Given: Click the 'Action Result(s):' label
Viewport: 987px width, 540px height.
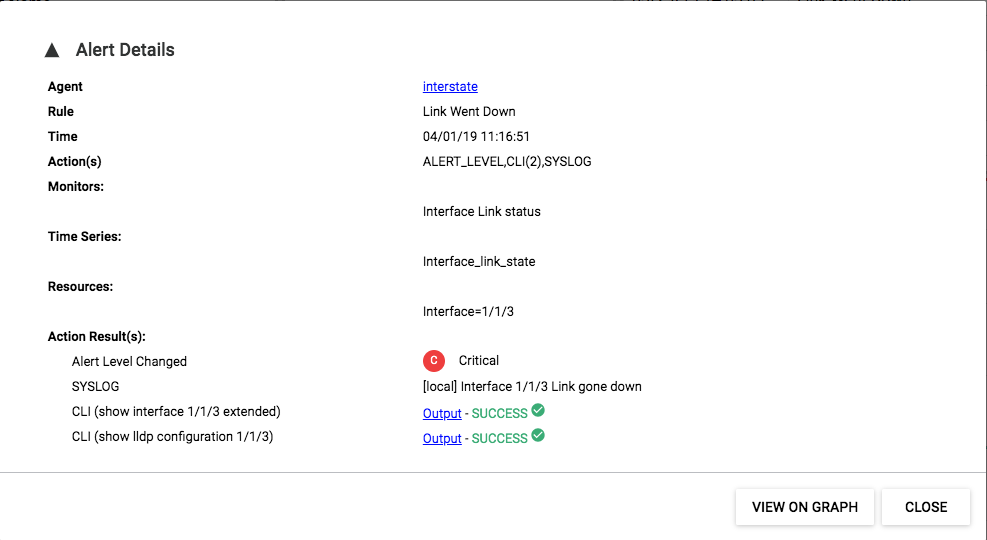Looking at the screenshot, I should (x=96, y=337).
